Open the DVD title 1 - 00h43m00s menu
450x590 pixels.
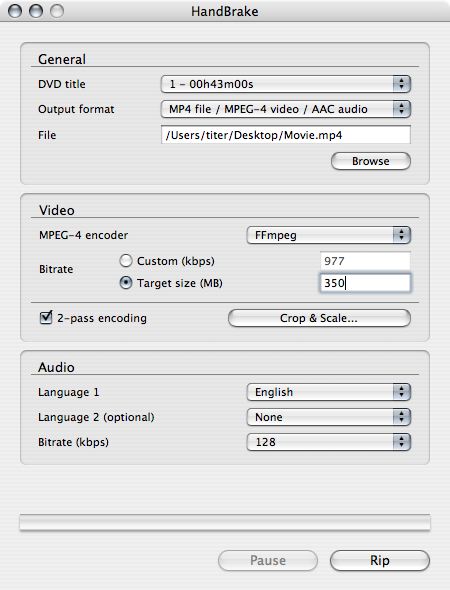pos(286,84)
